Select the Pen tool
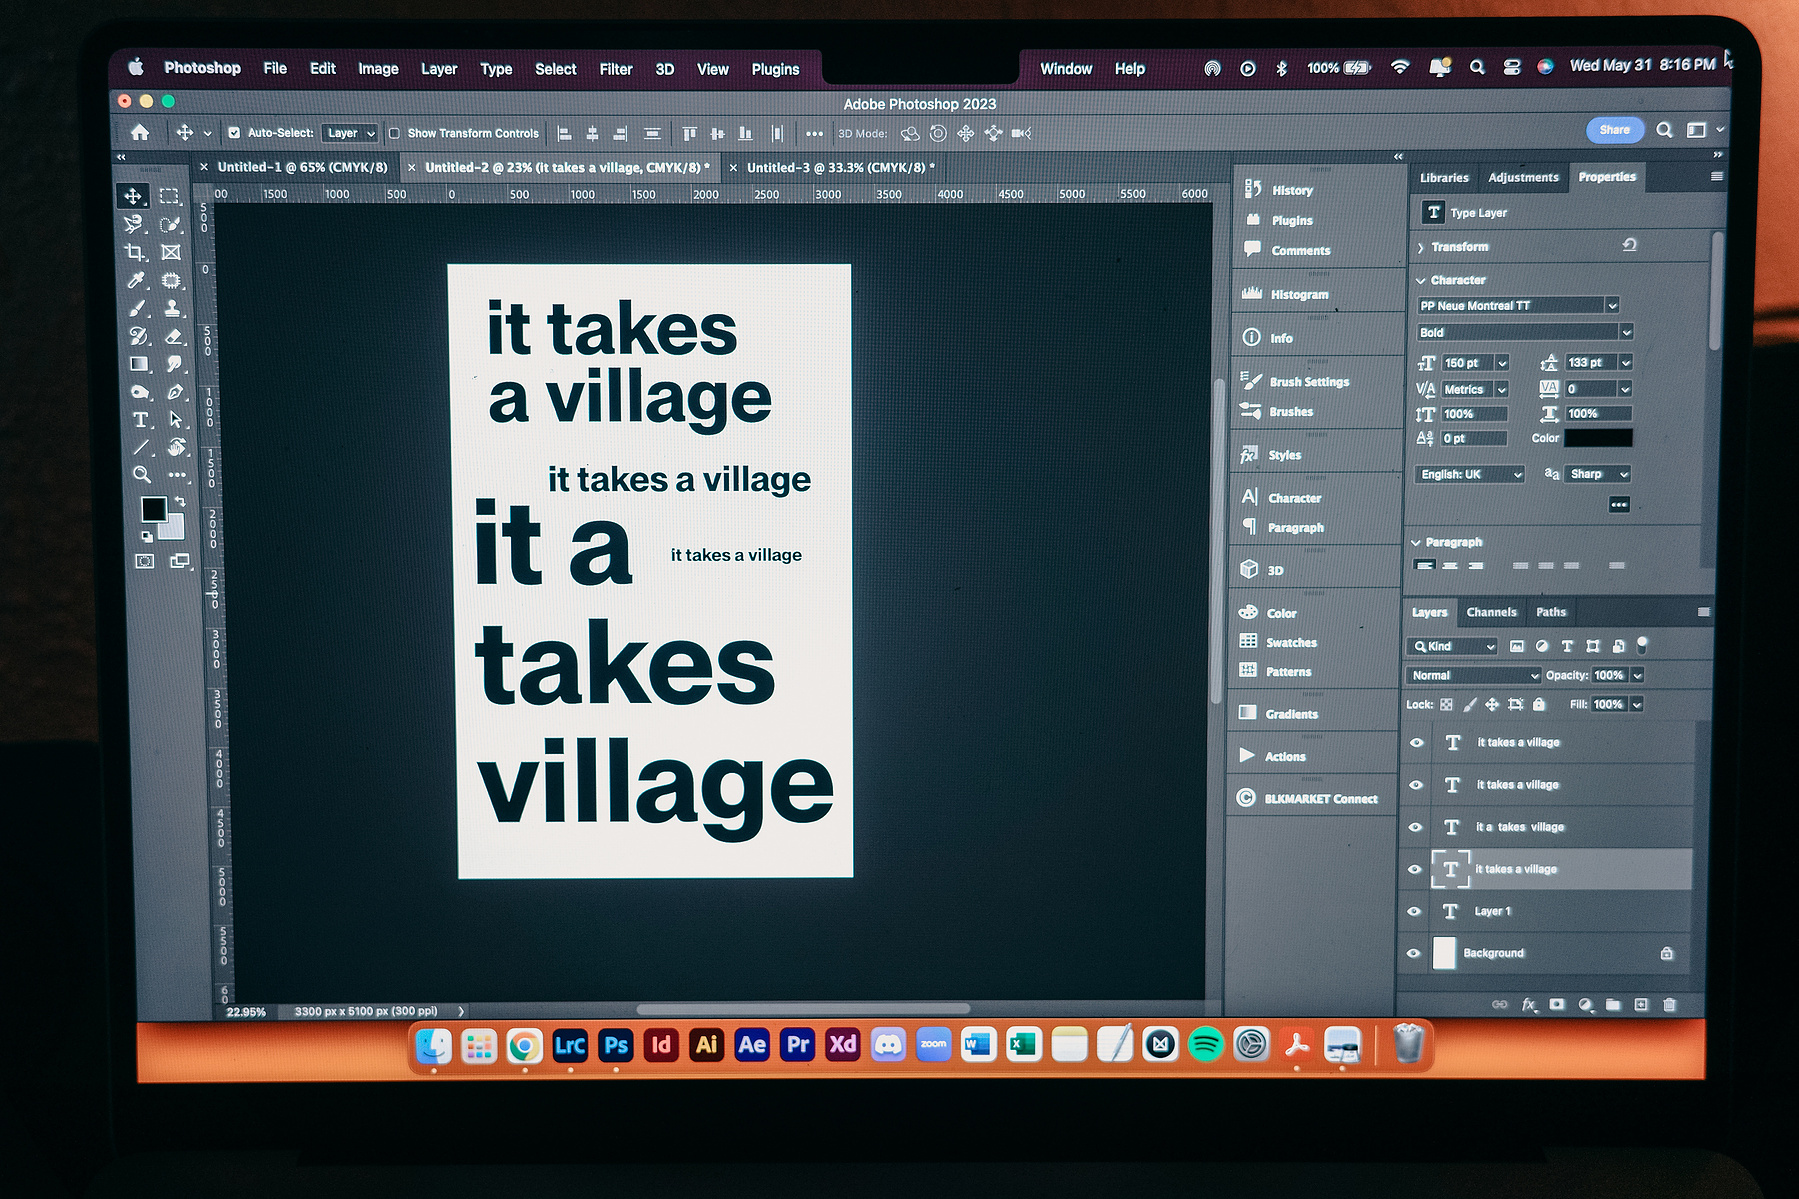The width and height of the screenshot is (1799, 1199). click(x=175, y=392)
